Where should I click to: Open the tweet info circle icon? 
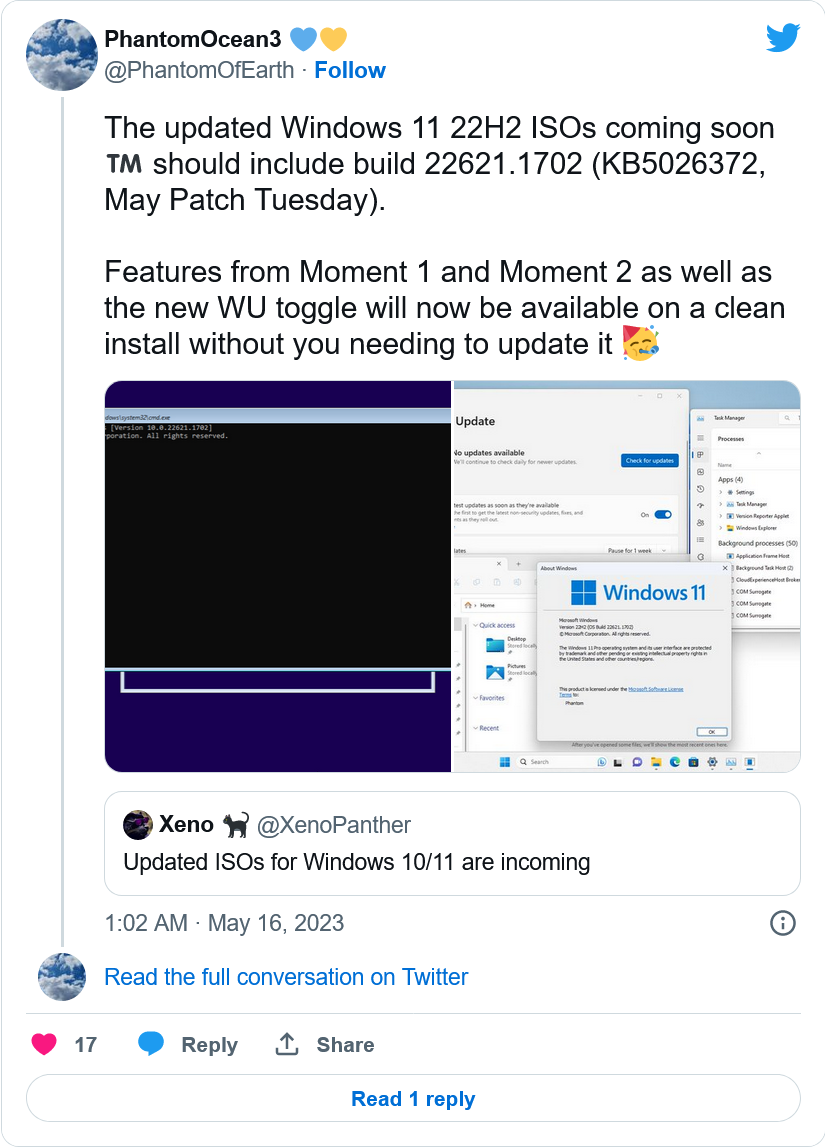click(783, 922)
